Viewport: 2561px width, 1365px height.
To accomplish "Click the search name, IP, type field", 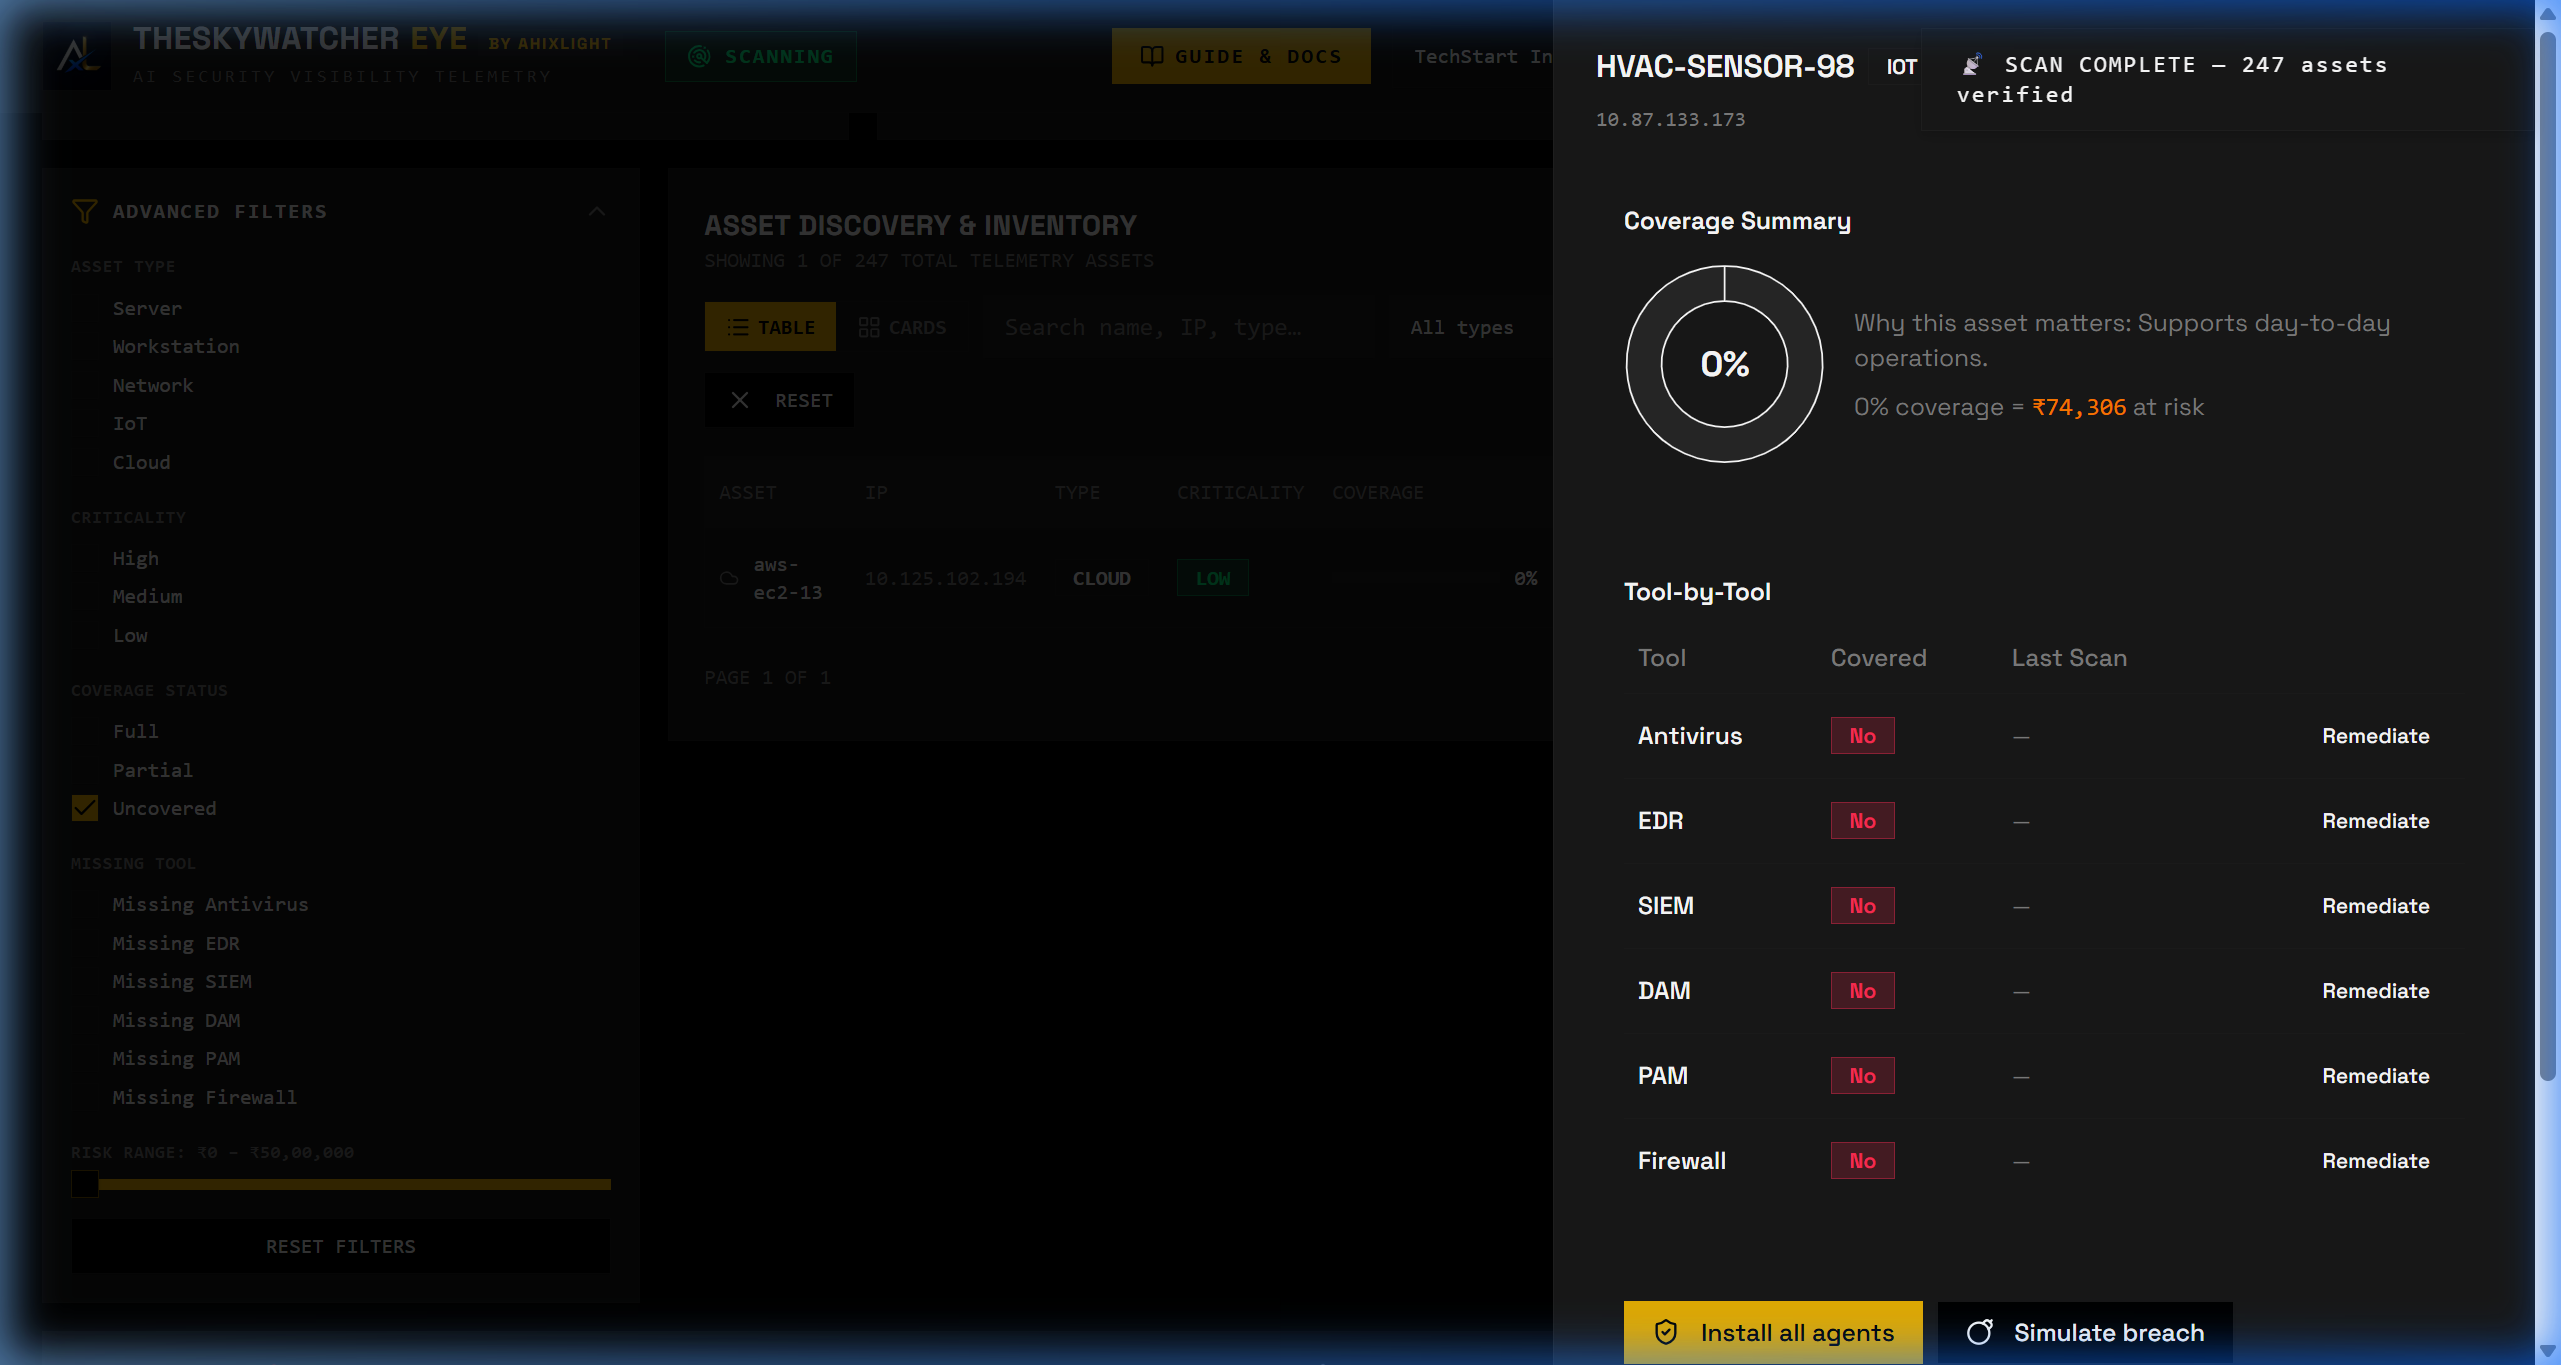I will coord(1180,327).
